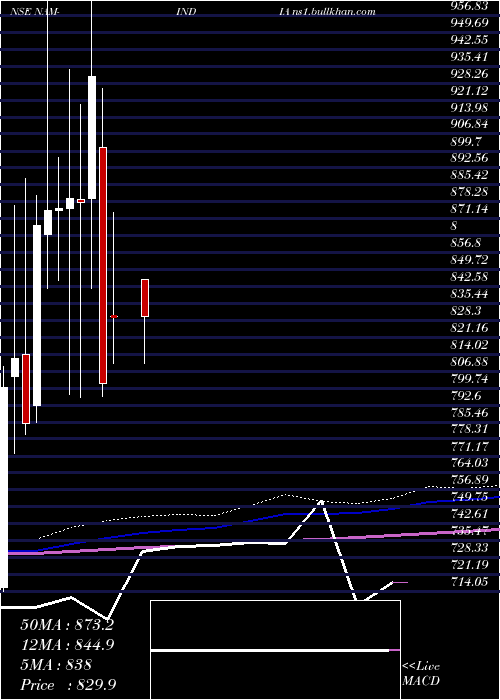Click the 12MA : 844.9 readout

[67, 644]
